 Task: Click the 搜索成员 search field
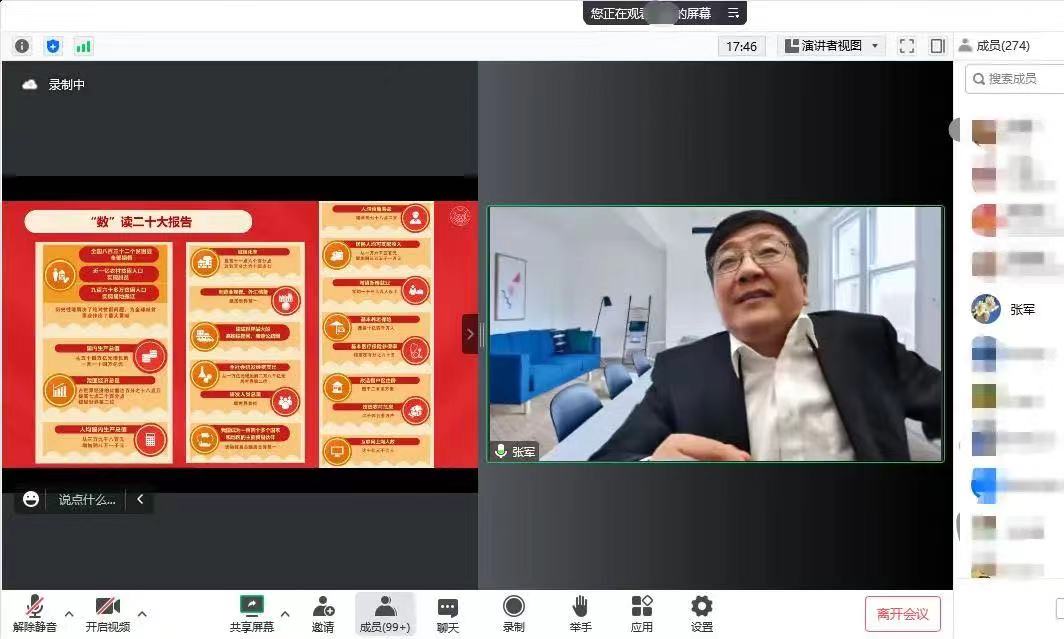click(x=1020, y=78)
